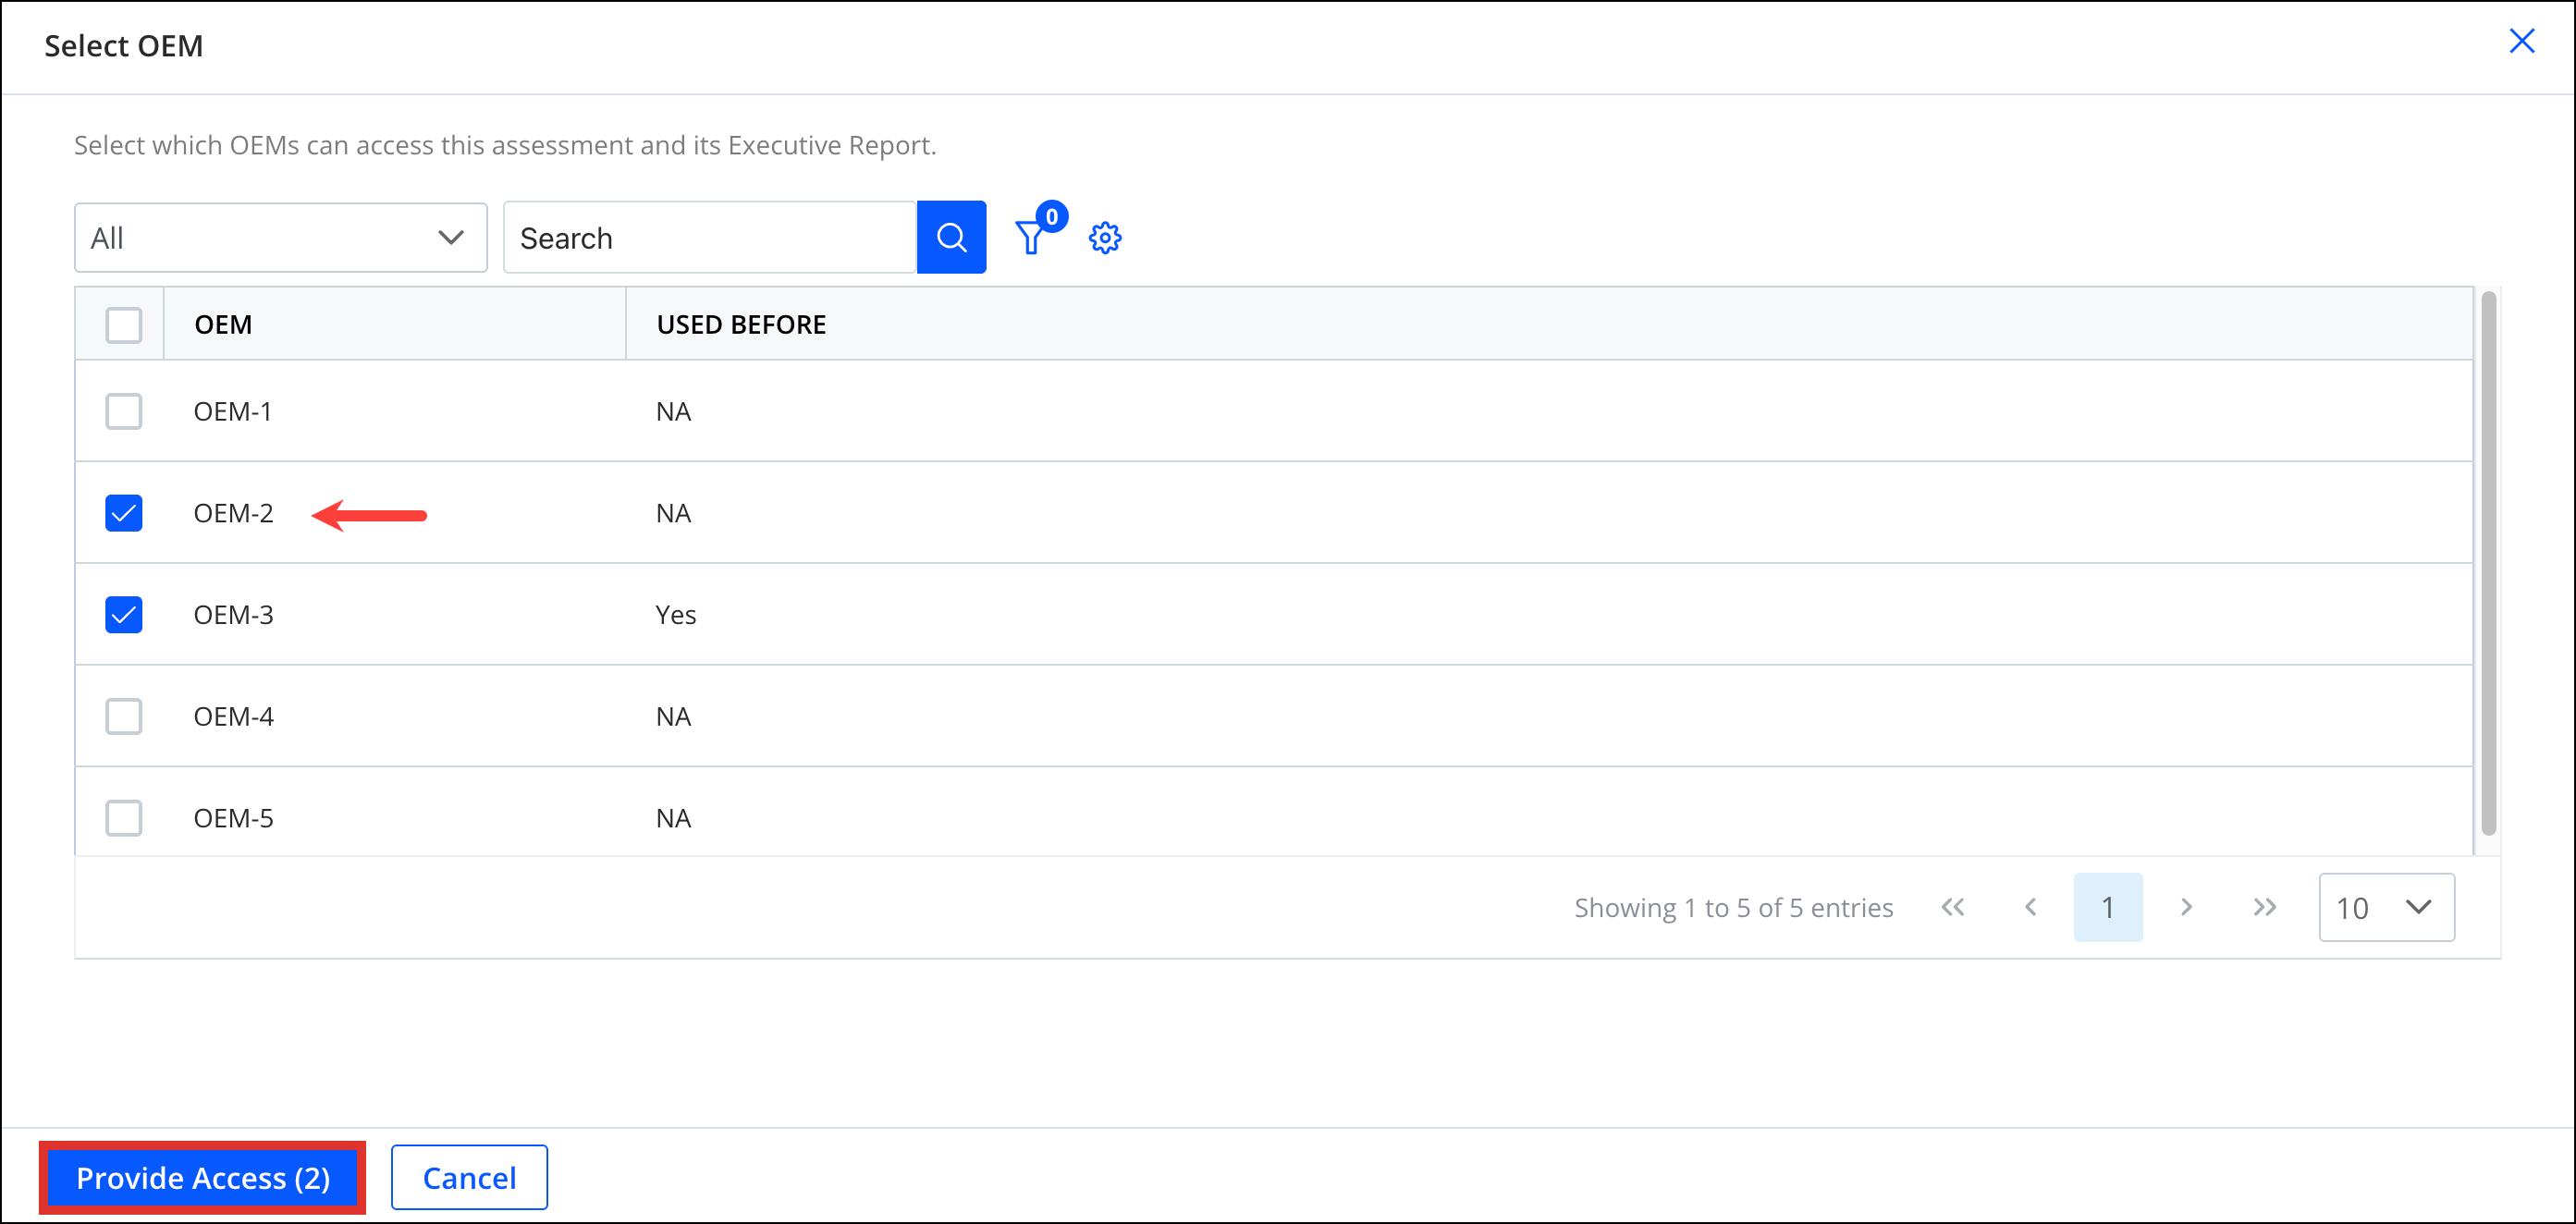Go to previous page of entries
Image resolution: width=2576 pixels, height=1224 pixels.
coord(2030,907)
